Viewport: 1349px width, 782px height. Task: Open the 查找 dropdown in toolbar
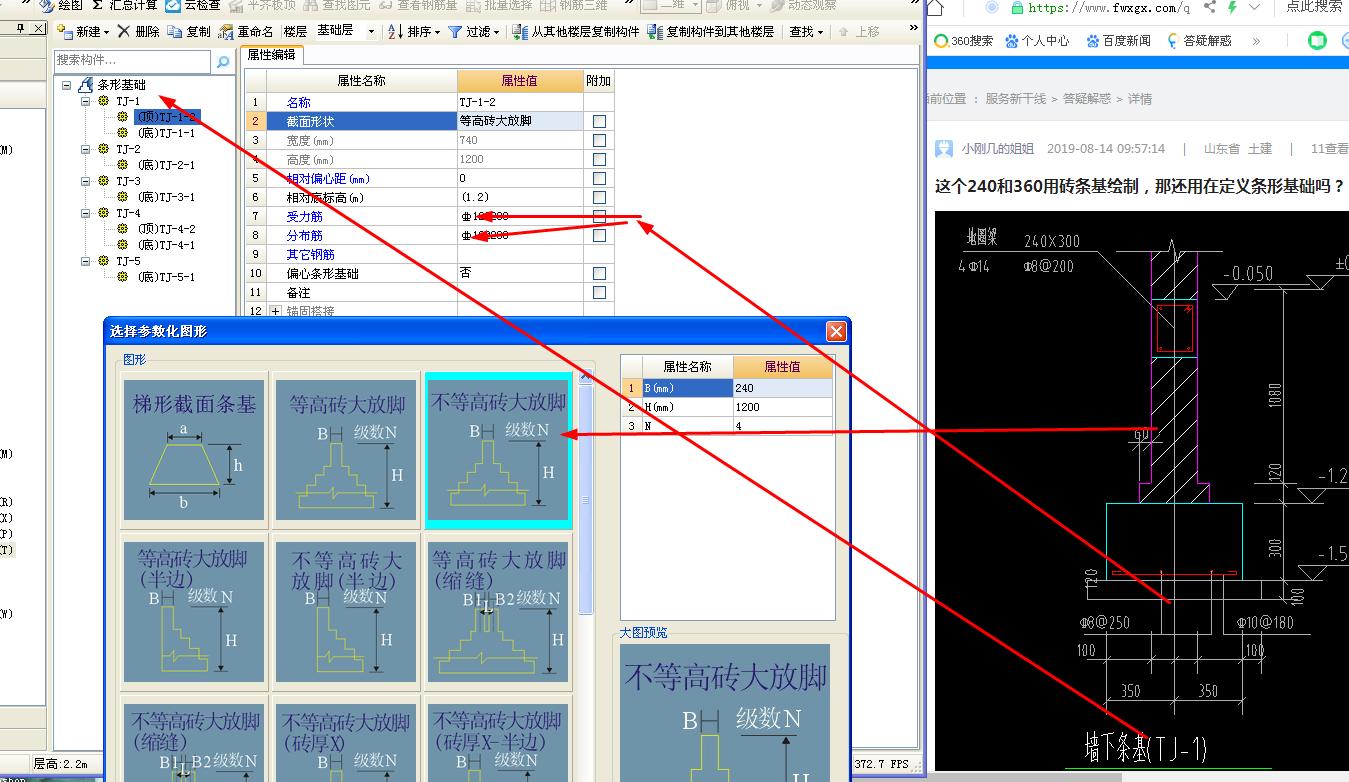(x=806, y=32)
